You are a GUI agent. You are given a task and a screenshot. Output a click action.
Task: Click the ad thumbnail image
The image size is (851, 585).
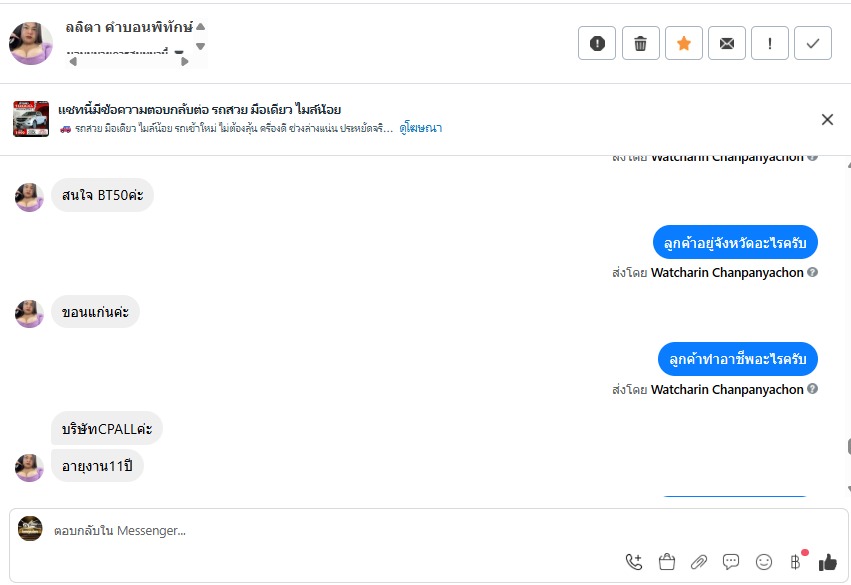click(31, 119)
